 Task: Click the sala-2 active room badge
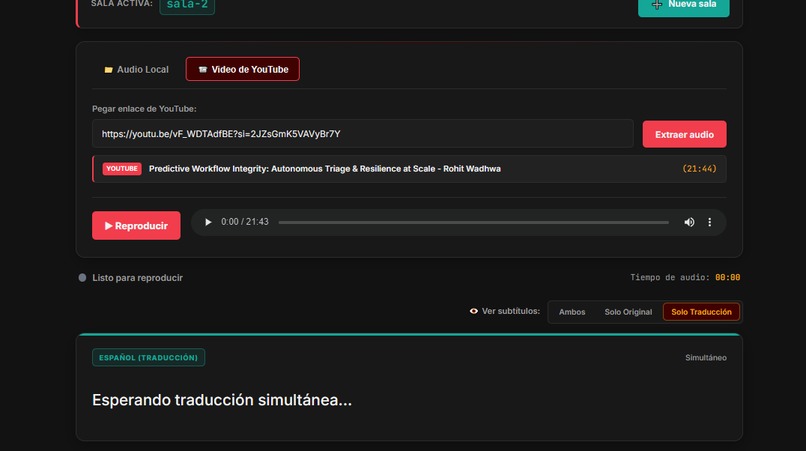click(x=187, y=5)
